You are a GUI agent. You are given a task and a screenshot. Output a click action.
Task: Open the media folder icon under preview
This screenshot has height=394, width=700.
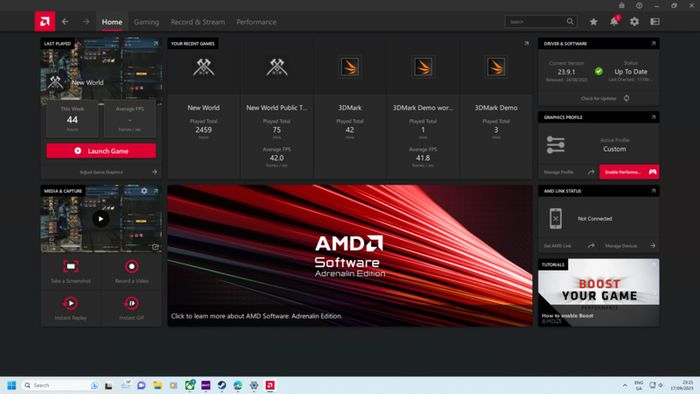tap(155, 247)
